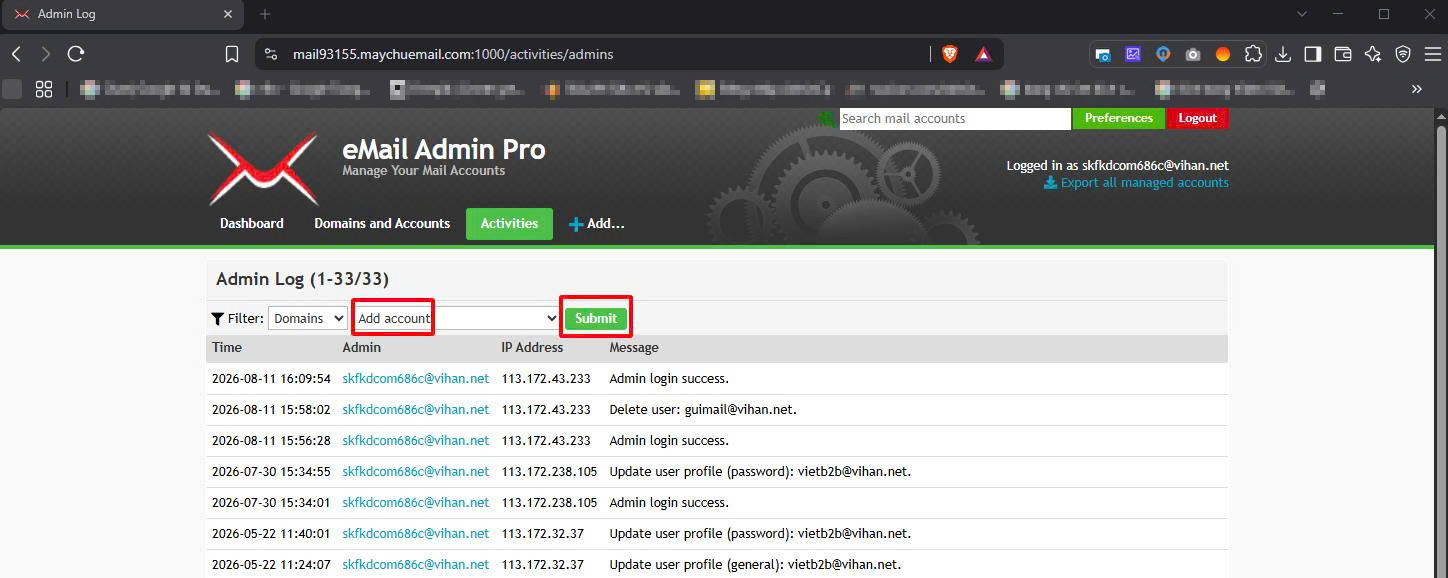Show hidden bookmarks chevron

pos(1417,89)
